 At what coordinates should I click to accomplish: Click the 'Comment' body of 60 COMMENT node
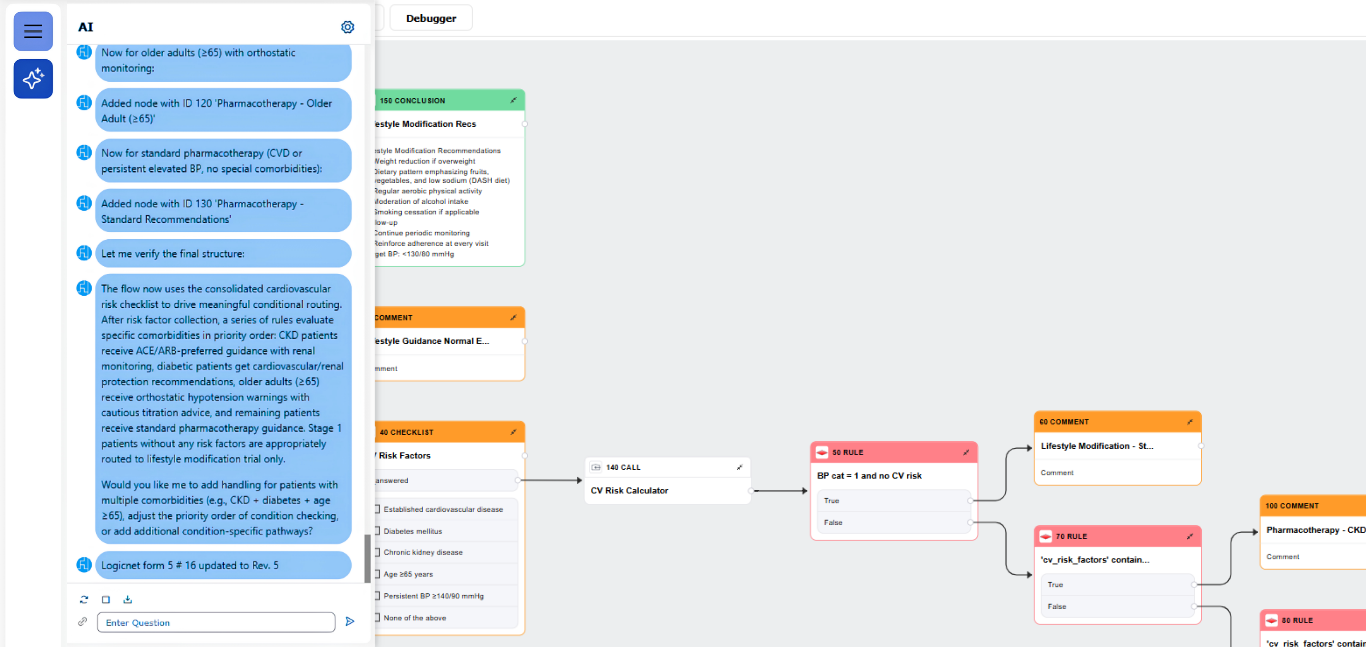tap(1057, 473)
